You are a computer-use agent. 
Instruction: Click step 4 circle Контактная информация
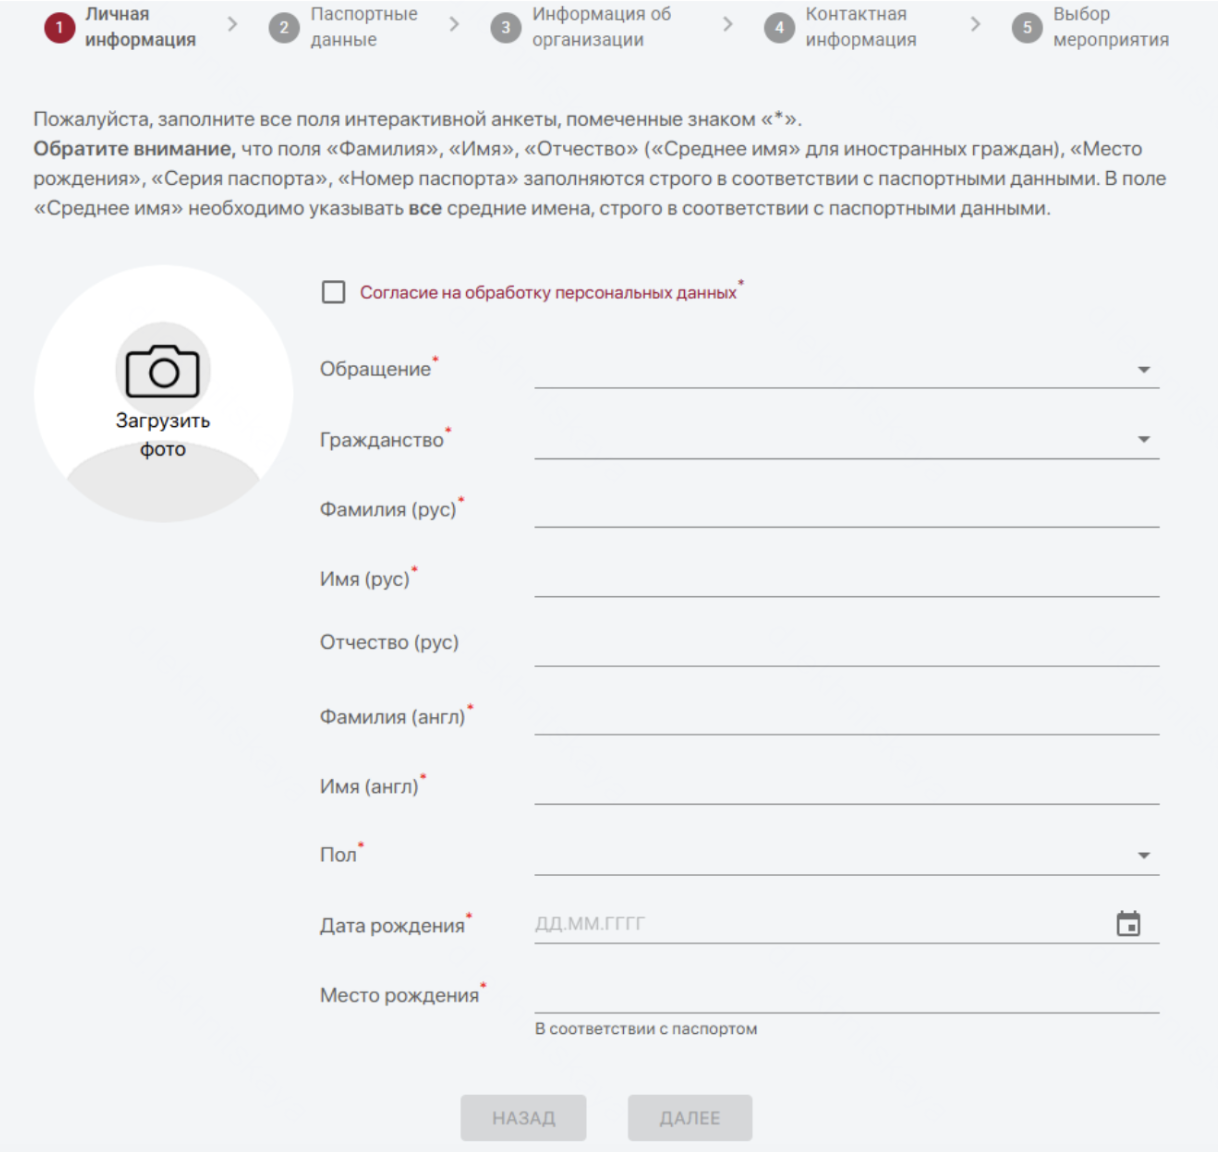(x=779, y=28)
